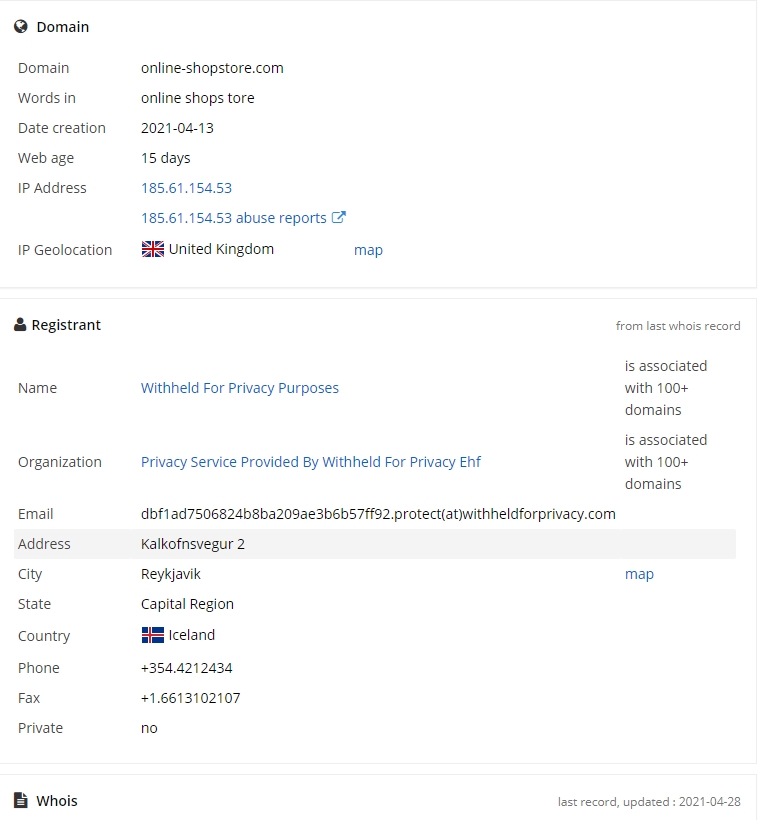This screenshot has width=759, height=820.
Task: Click the phone number +354.4212434
Action: [x=187, y=668]
